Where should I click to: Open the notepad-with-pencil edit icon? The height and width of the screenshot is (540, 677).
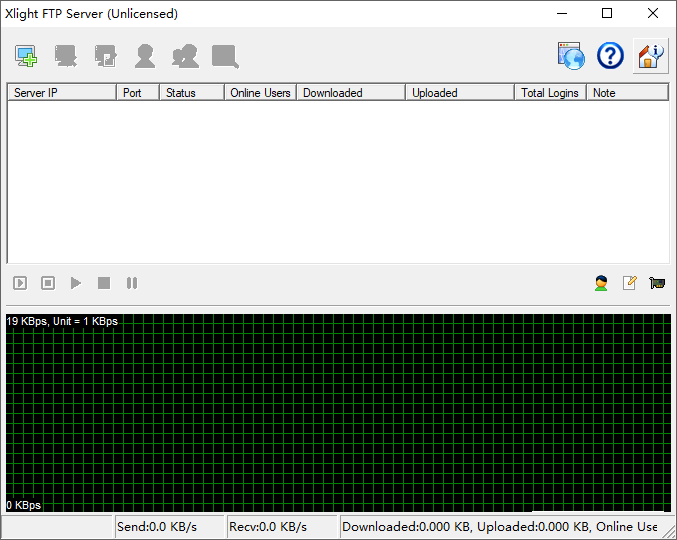click(630, 283)
